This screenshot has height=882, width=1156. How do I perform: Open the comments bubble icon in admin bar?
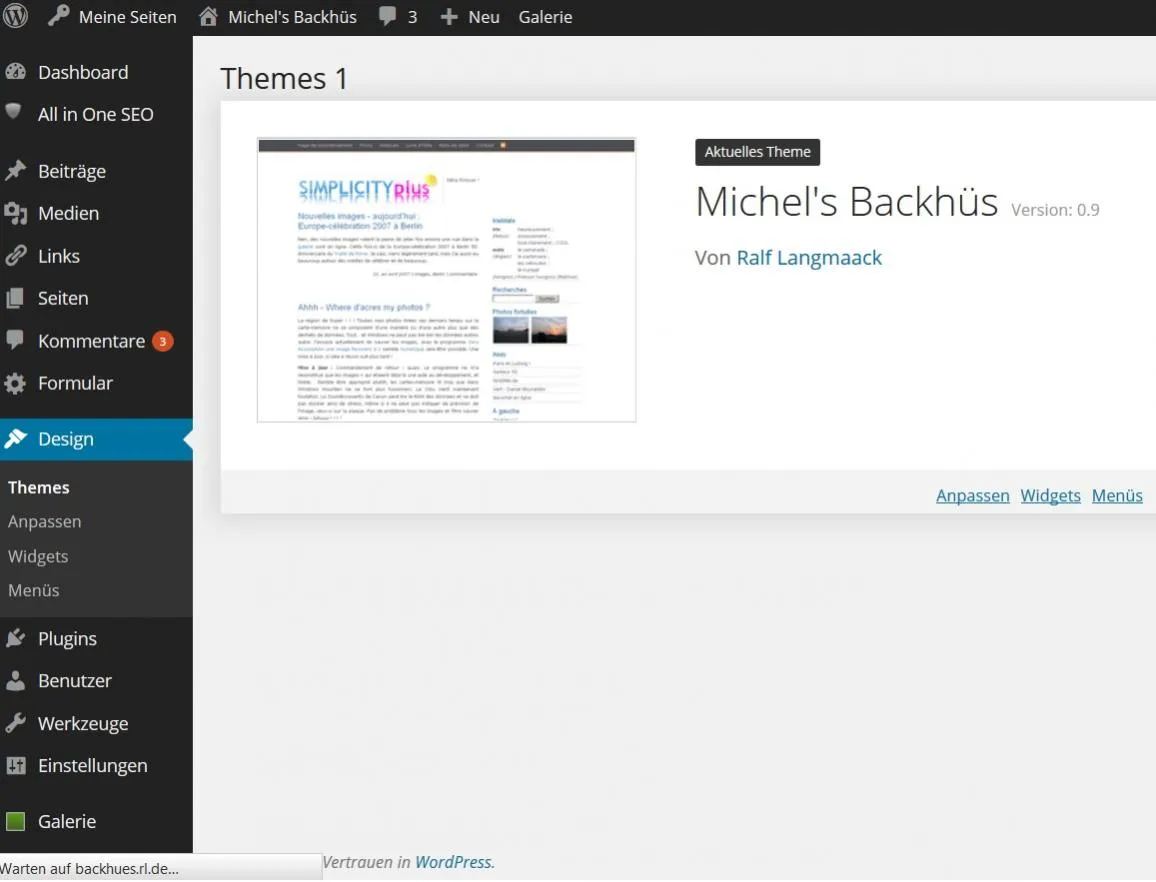click(x=387, y=16)
